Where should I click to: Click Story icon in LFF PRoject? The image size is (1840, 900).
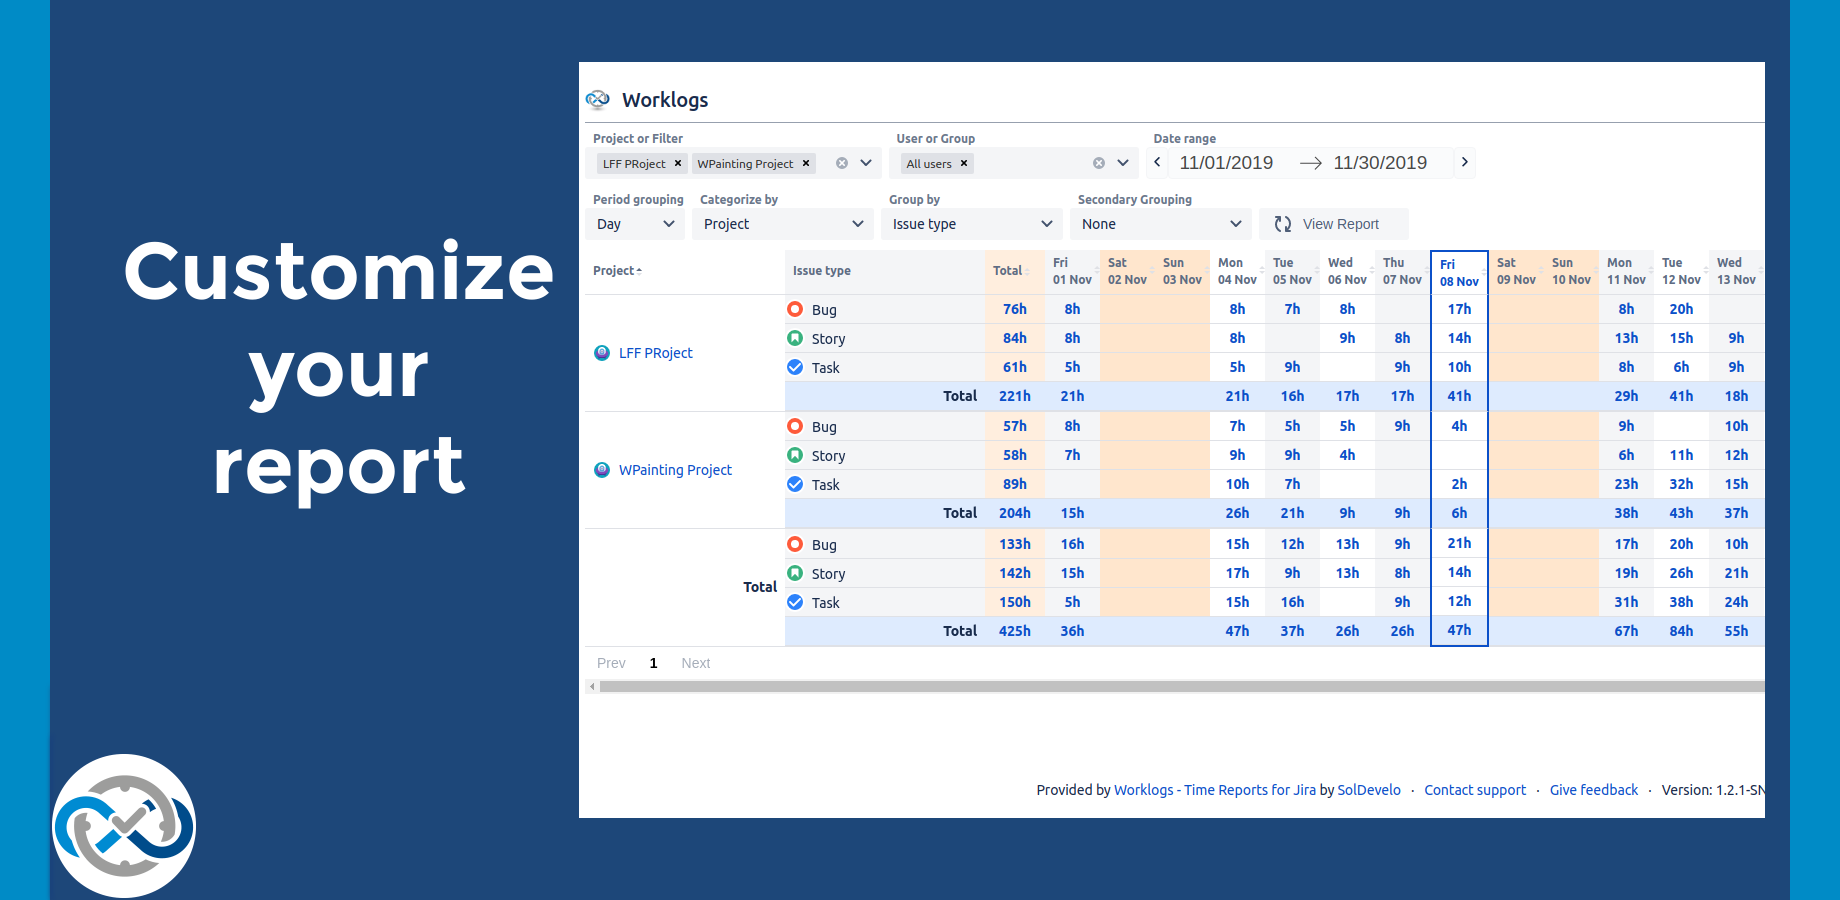[x=795, y=338]
